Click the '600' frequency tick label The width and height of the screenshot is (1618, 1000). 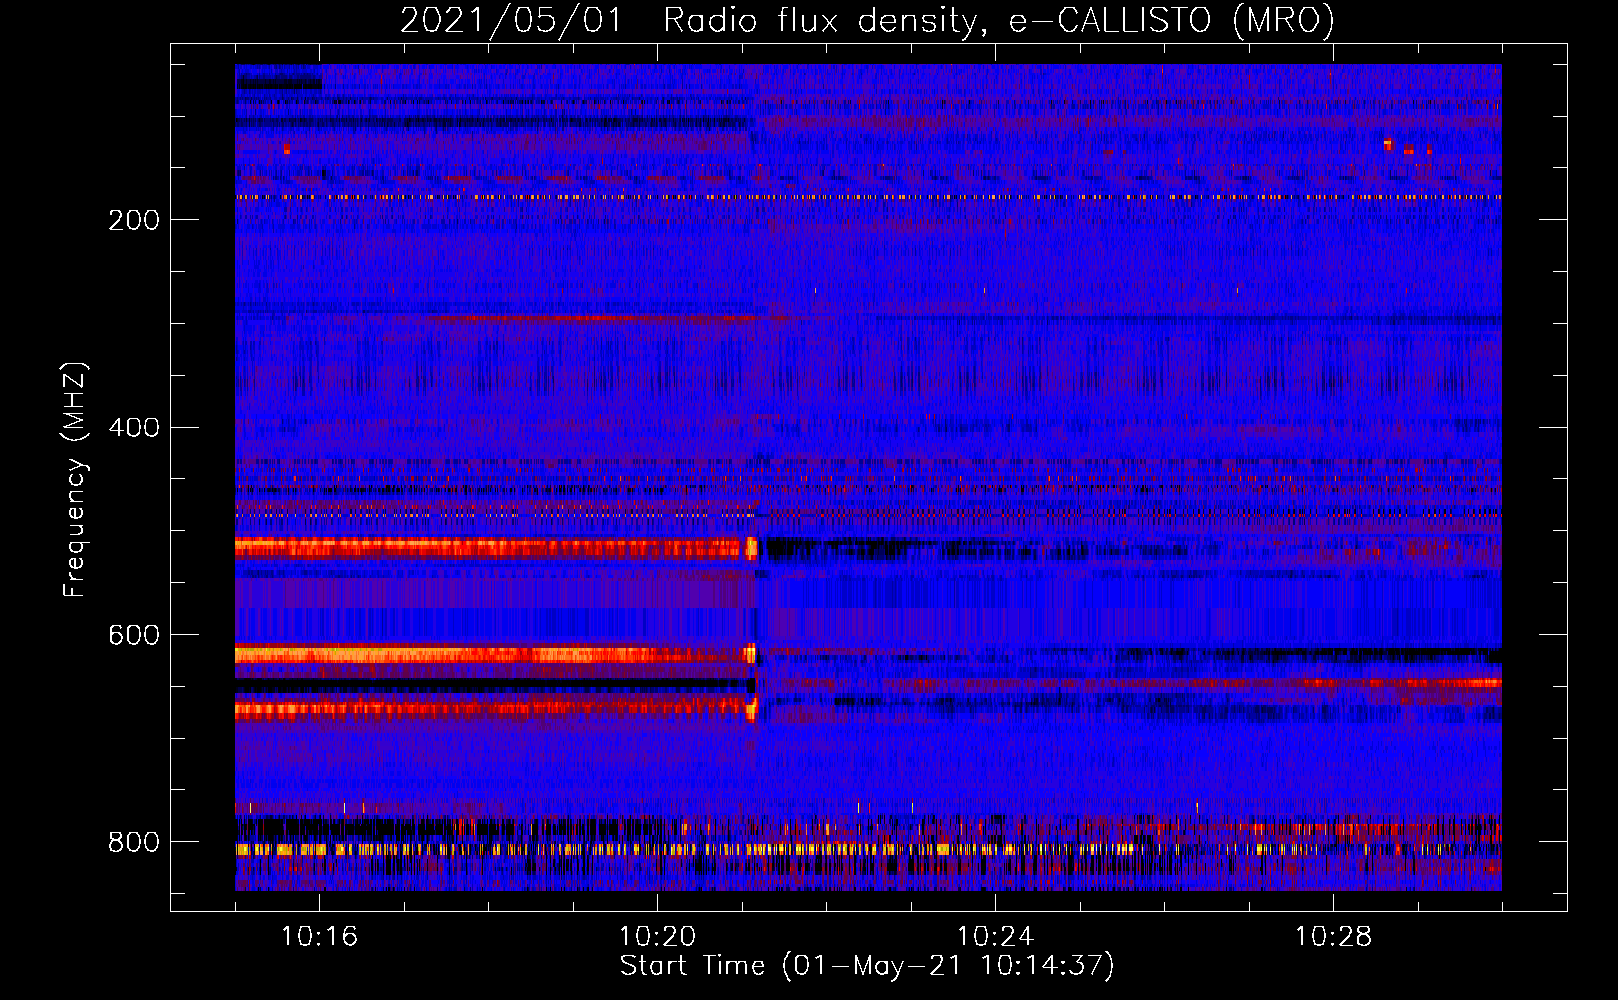(134, 636)
